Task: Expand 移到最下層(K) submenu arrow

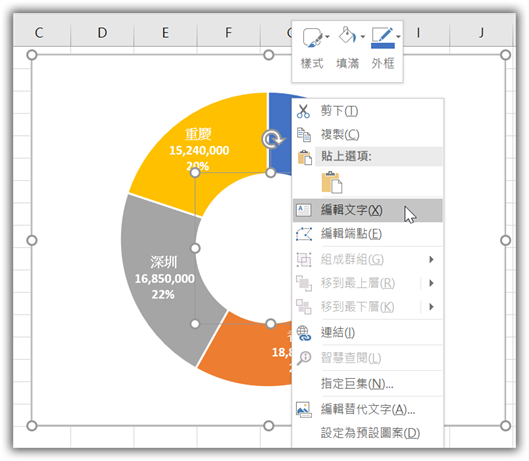Action: click(x=431, y=307)
